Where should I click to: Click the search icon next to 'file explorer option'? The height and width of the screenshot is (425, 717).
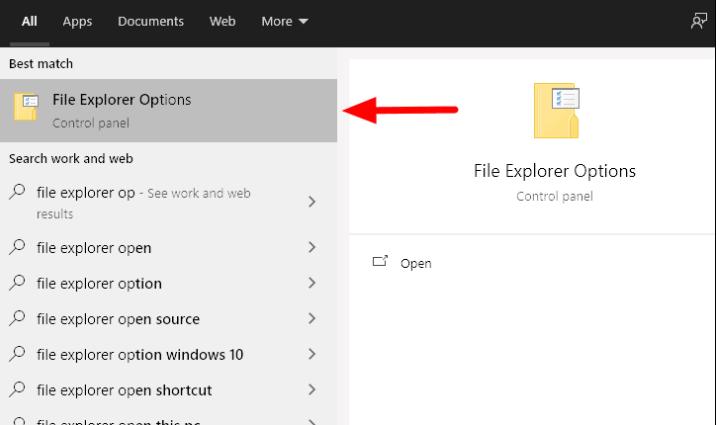coord(18,283)
